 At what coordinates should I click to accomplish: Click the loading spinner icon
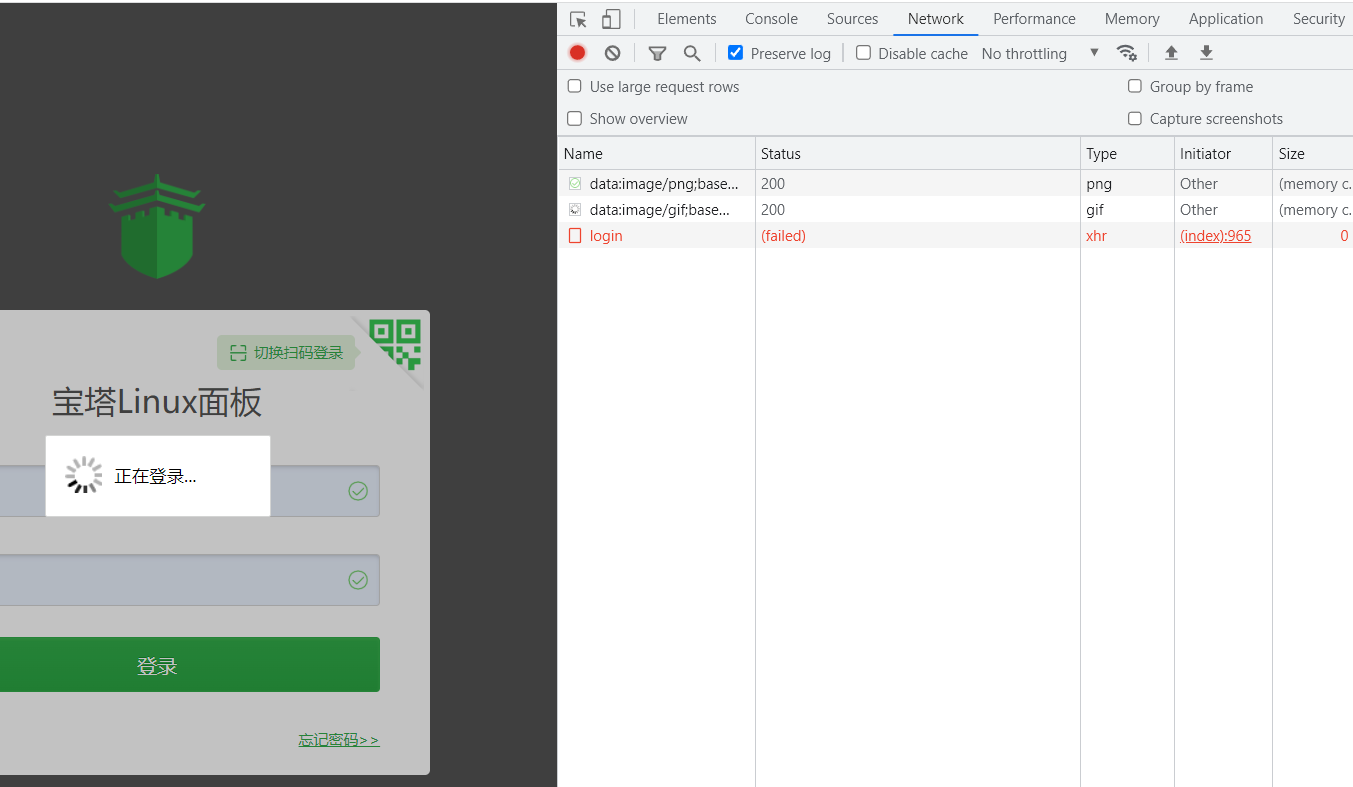(x=84, y=476)
